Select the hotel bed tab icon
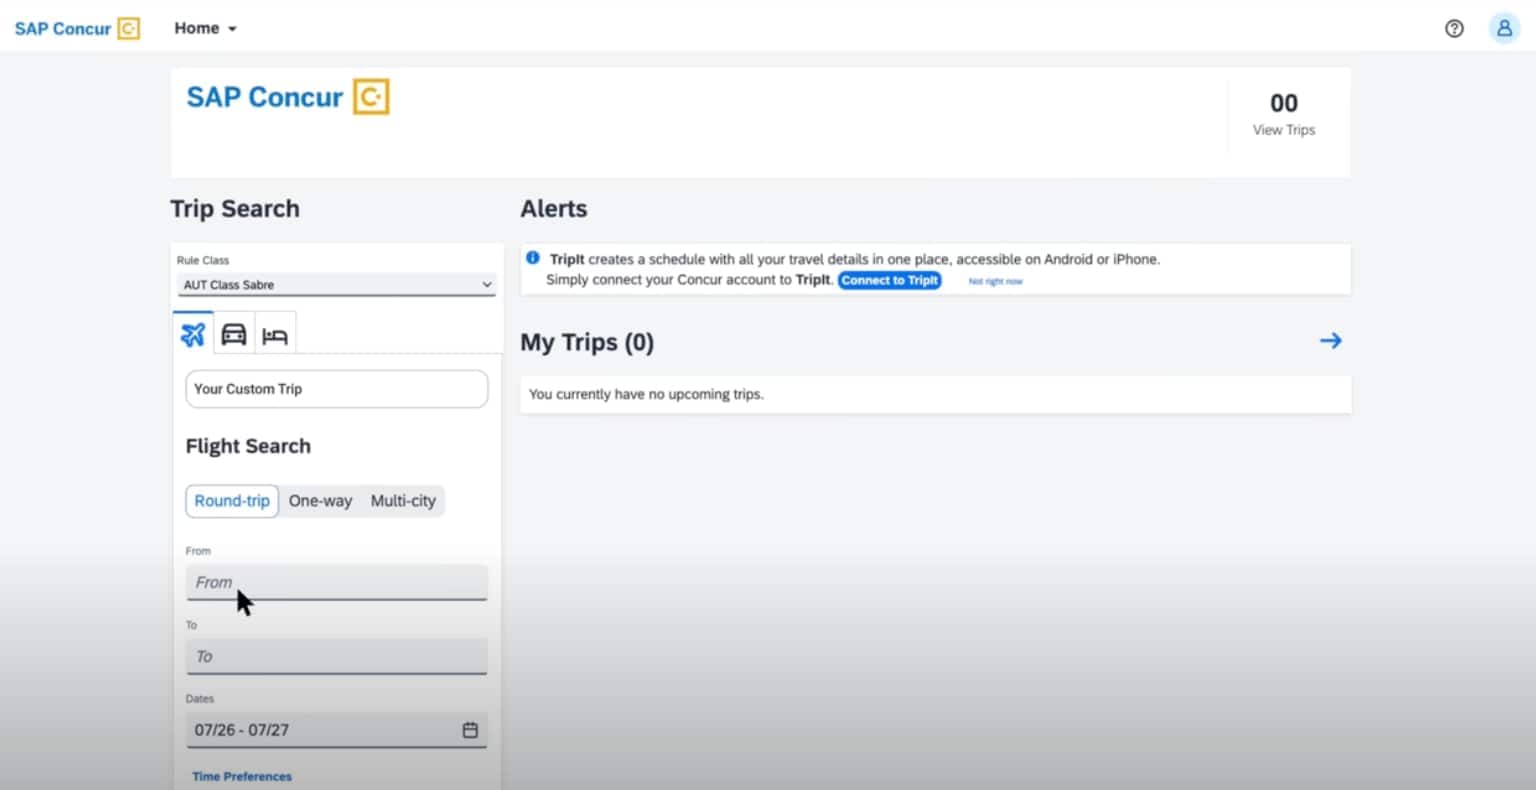Screen dimensions: 1536x790 (275, 335)
